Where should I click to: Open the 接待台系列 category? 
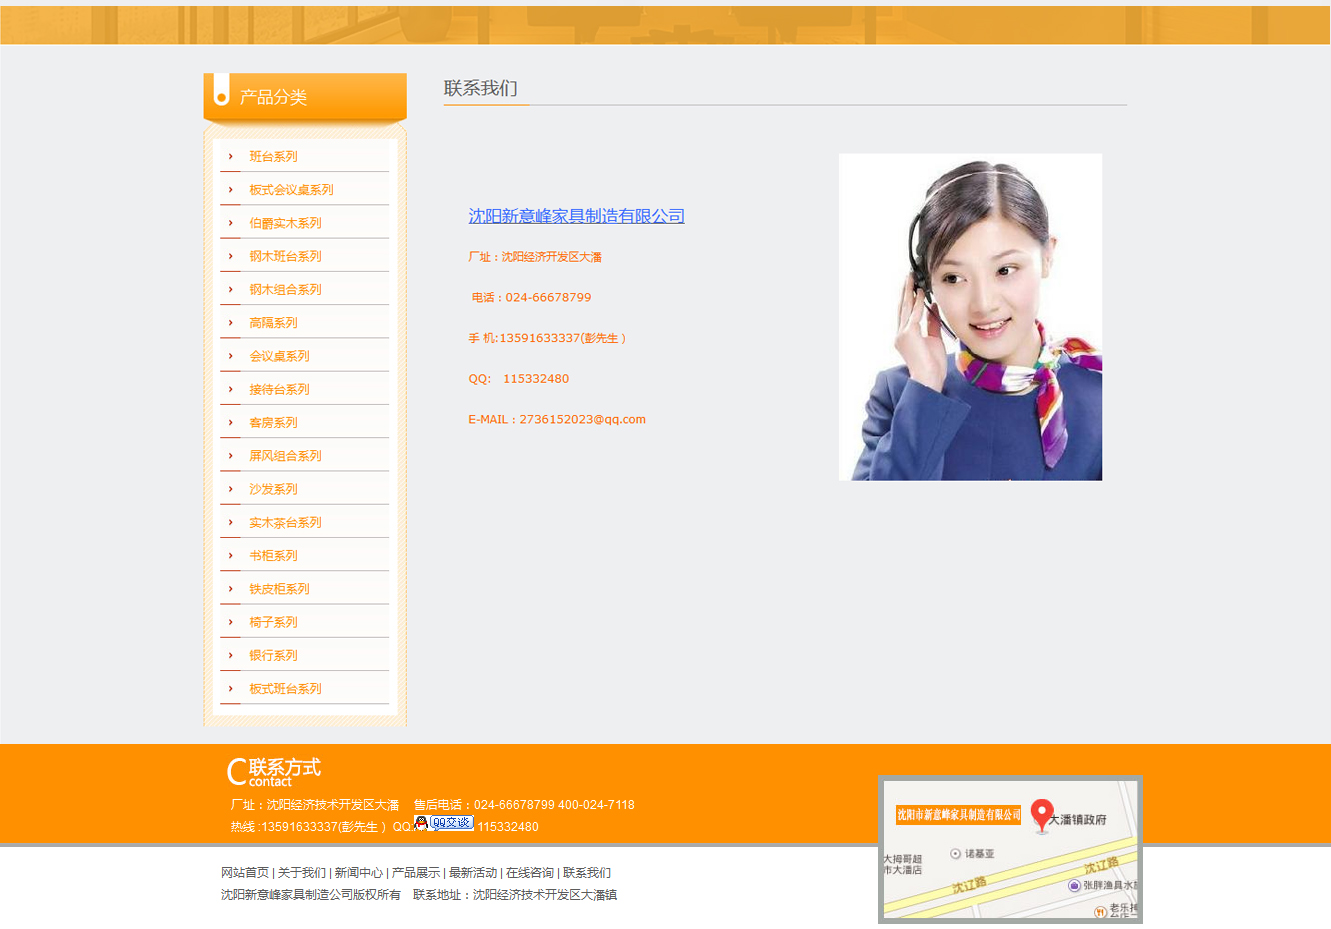(x=279, y=389)
